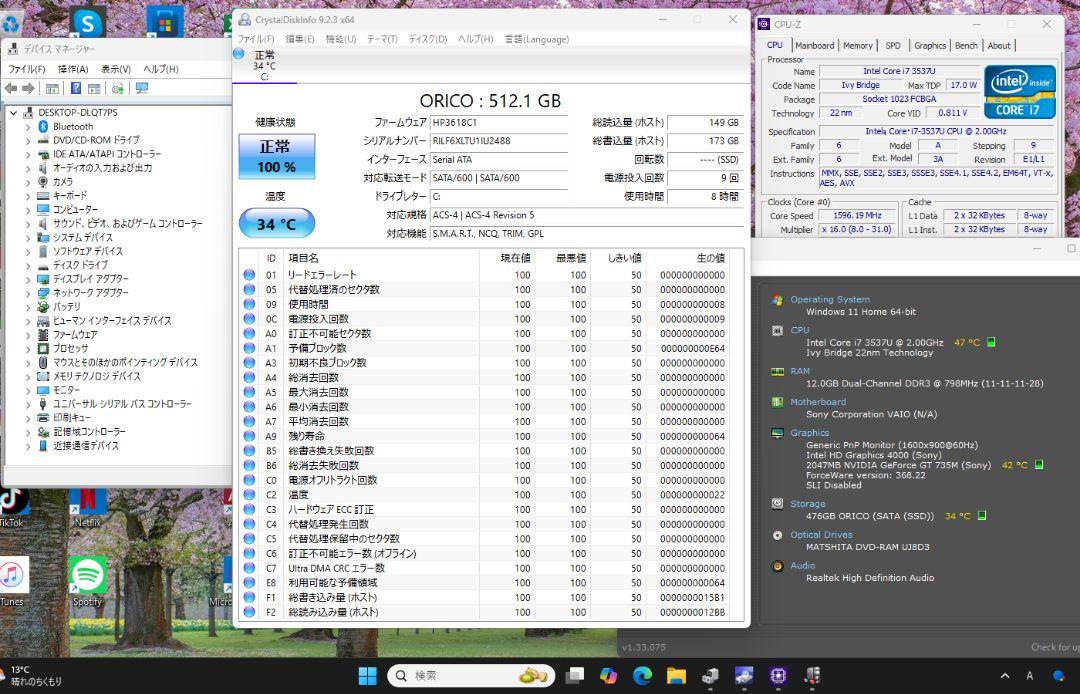Viewport: 1080px width, 694px height.
Task: Launch Copilot from the taskbar
Action: tap(608, 675)
